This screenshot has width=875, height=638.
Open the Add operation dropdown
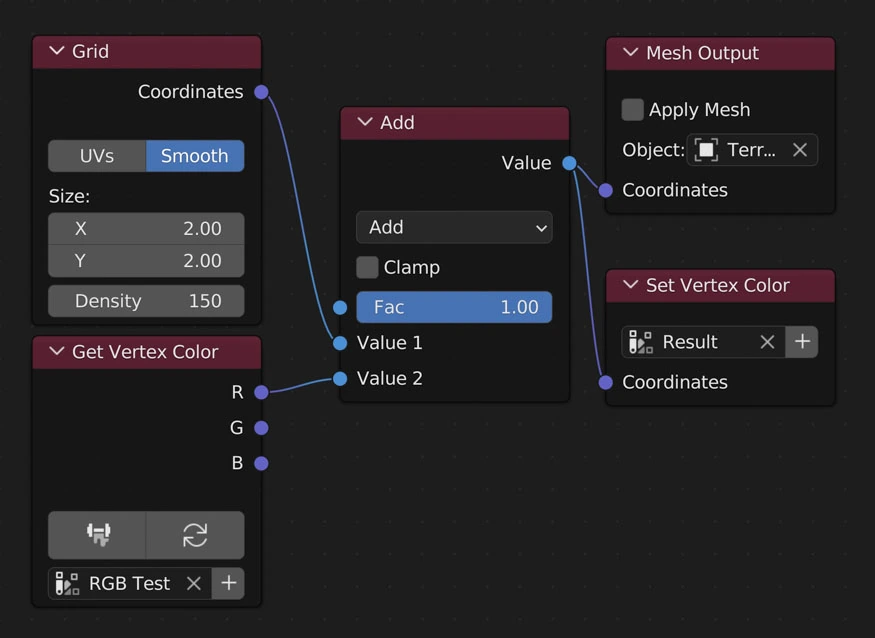tap(454, 227)
